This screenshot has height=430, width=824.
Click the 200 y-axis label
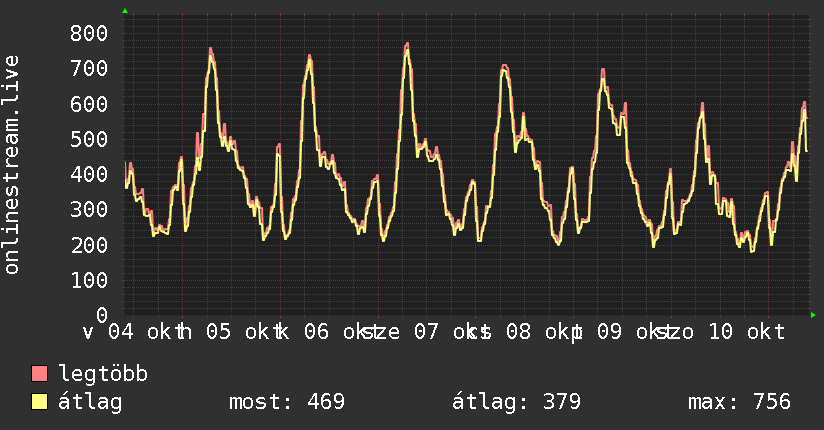click(x=89, y=245)
